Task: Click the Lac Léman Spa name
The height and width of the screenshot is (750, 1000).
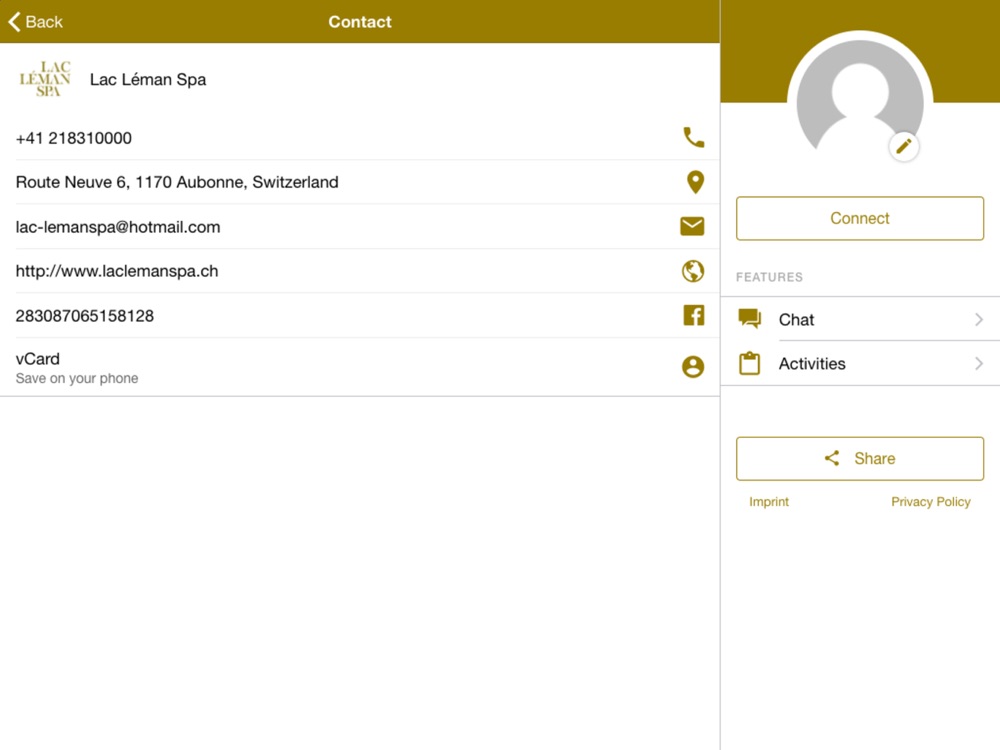Action: [x=148, y=80]
